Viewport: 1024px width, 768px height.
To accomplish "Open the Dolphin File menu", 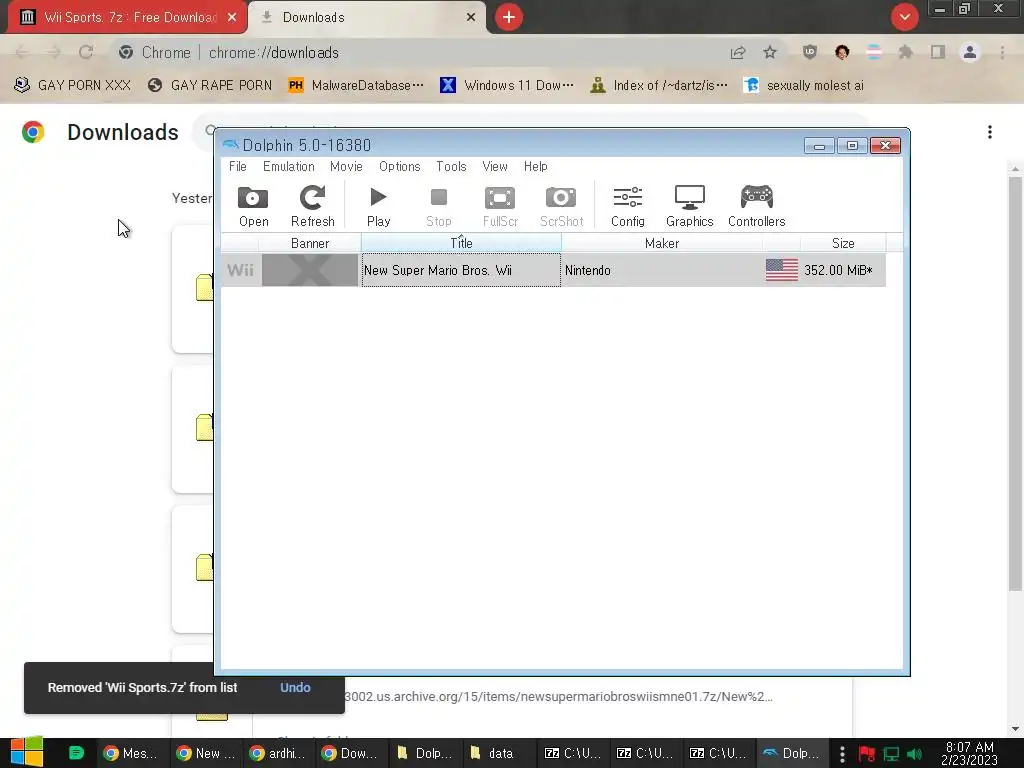I will pos(238,167).
